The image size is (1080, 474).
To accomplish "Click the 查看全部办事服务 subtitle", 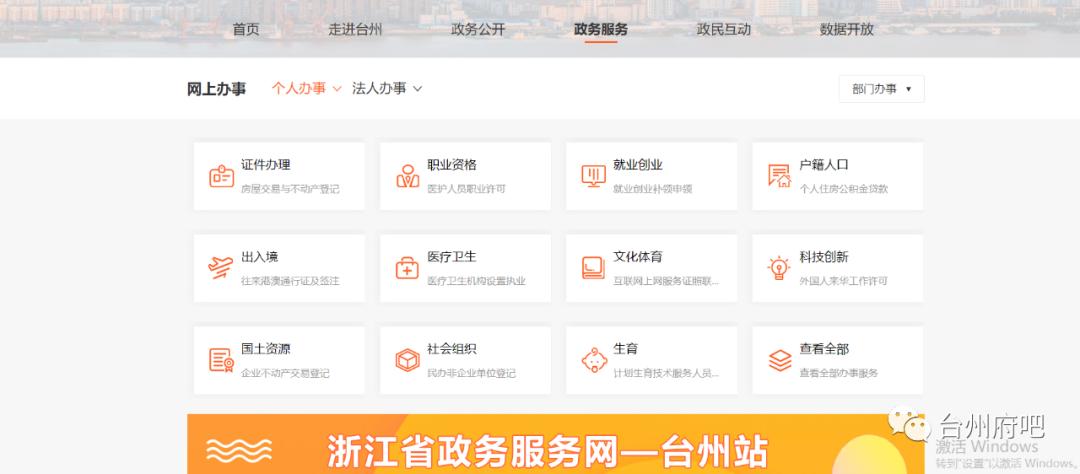I will tap(839, 373).
